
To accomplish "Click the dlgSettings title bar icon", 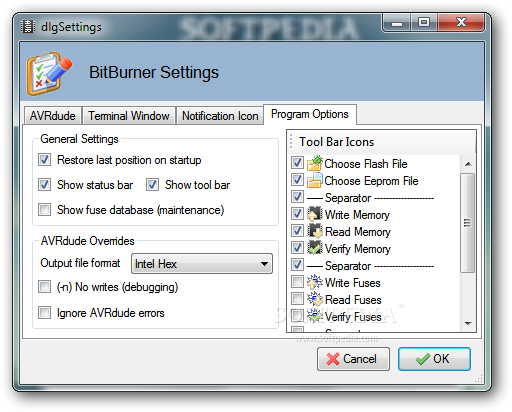I will pyautogui.click(x=28, y=26).
